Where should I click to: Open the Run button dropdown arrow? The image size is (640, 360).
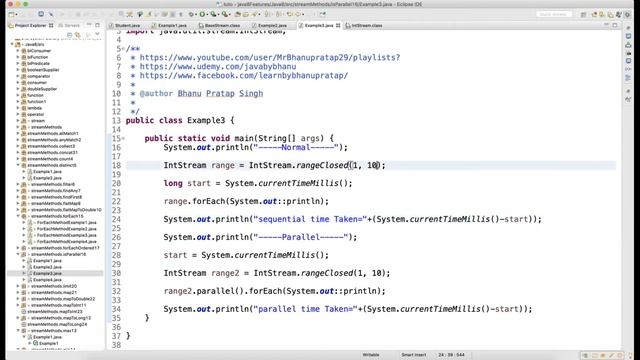pos(207,14)
